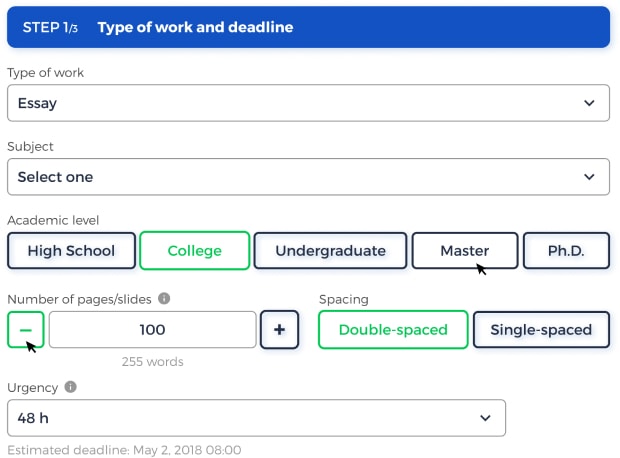Choose Undergraduate academic level
The height and width of the screenshot is (458, 620).
[330, 251]
